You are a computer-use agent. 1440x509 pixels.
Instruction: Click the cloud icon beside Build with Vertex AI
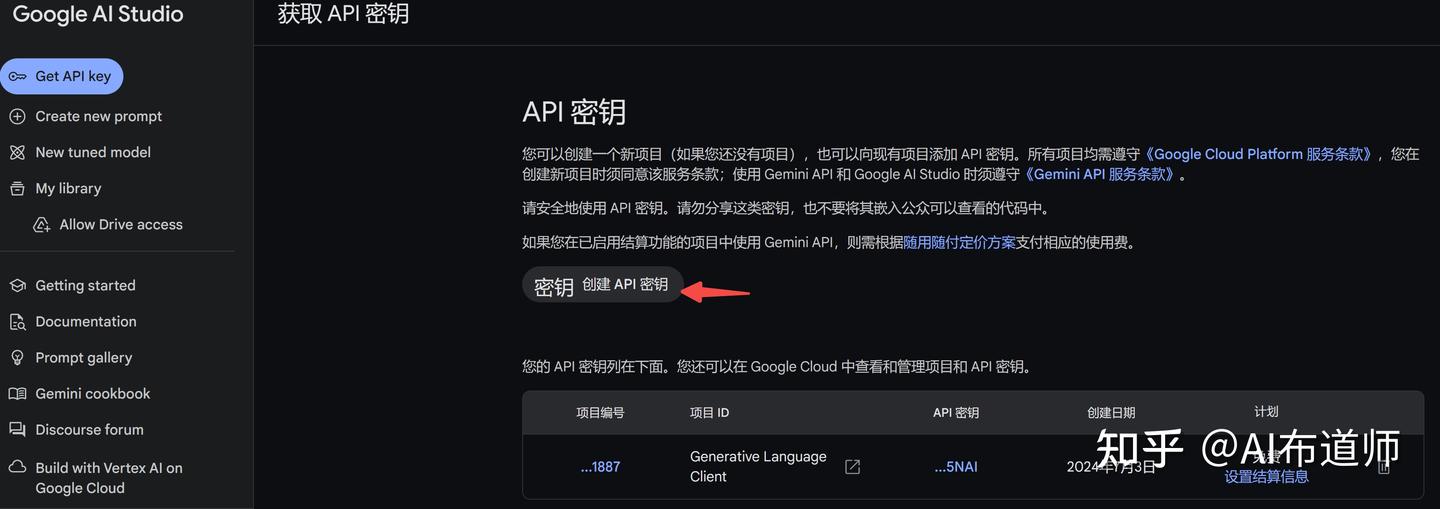(17, 467)
